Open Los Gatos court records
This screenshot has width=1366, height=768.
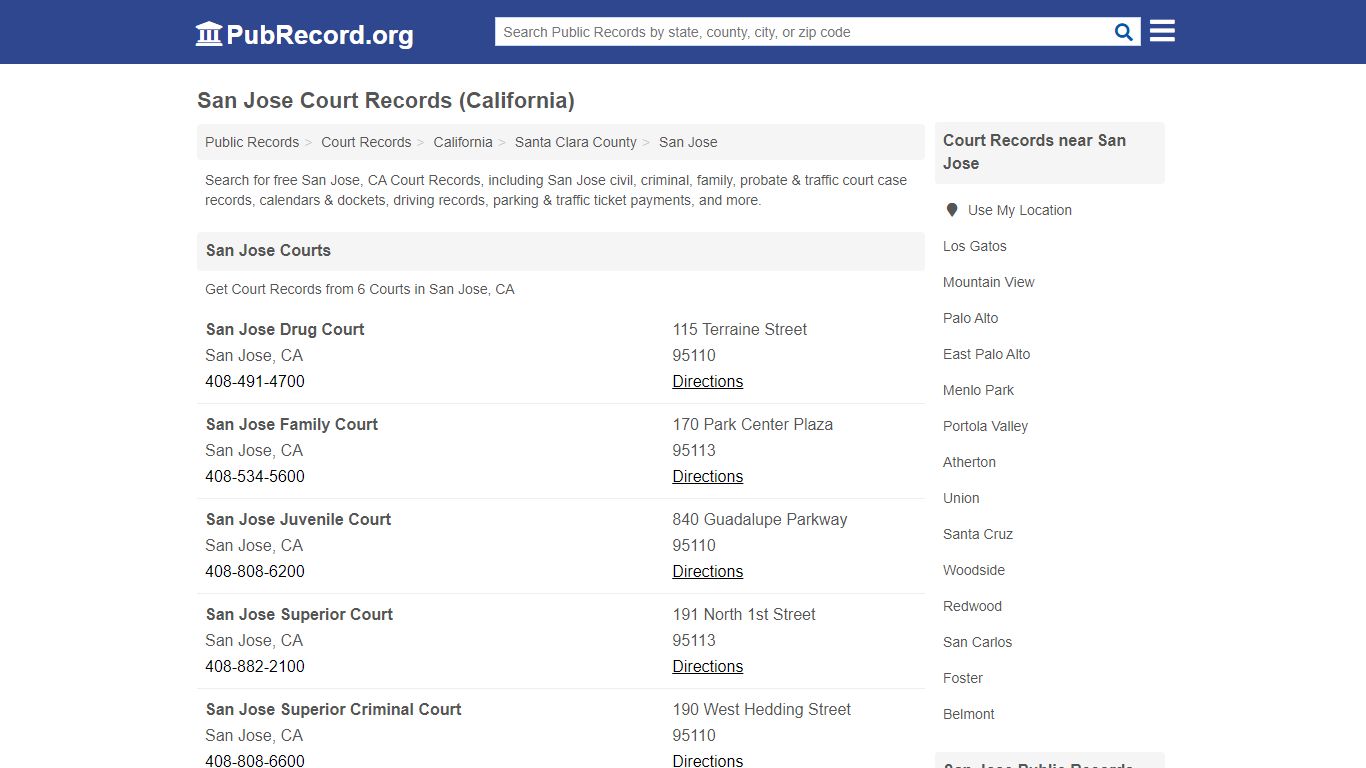click(x=975, y=246)
